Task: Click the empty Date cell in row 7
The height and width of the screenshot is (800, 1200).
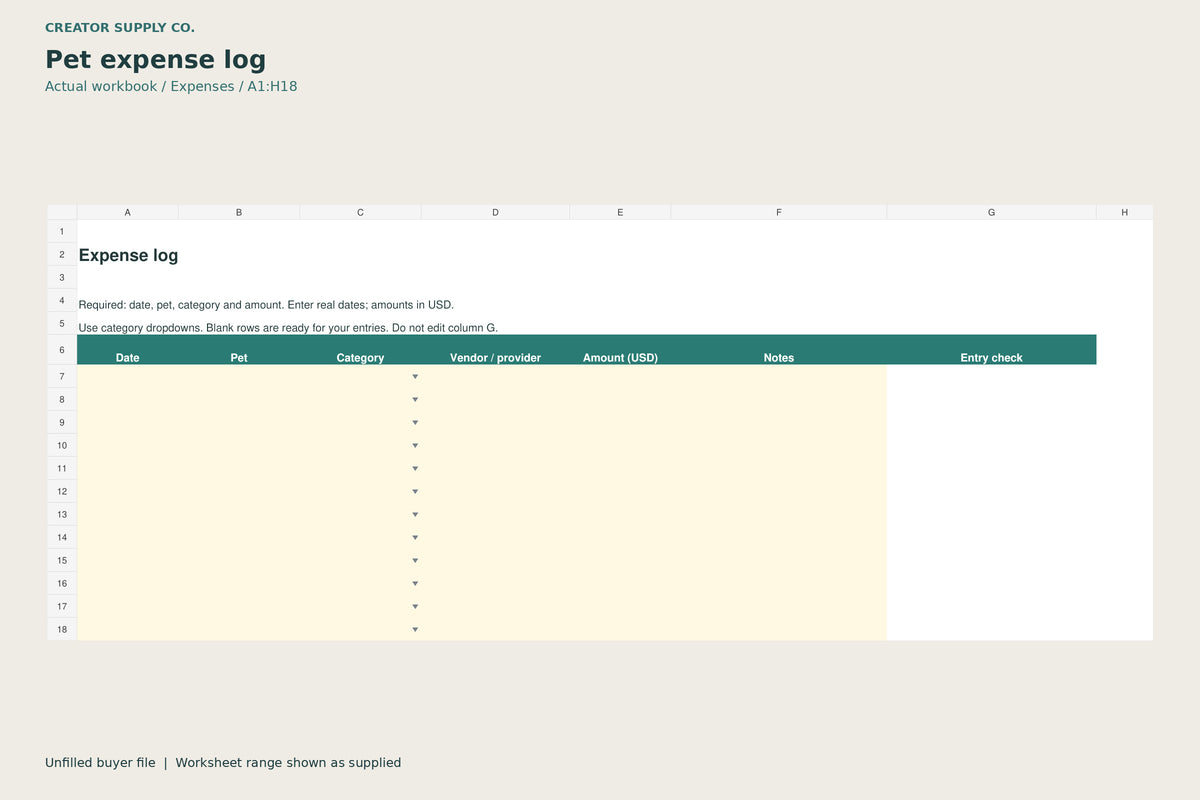Action: [128, 376]
